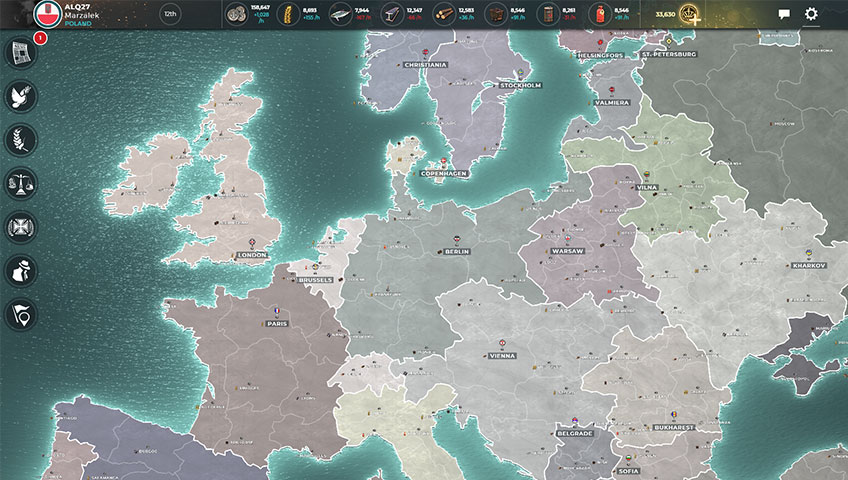Viewport: 848px width, 480px height.
Task: Open the diplomacy dove icon
Action: (21, 95)
